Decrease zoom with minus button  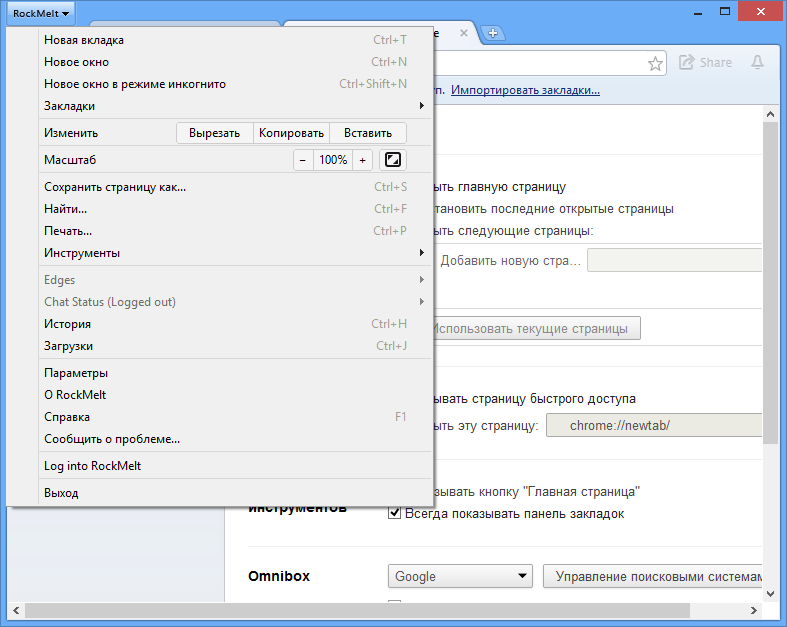tap(303, 160)
